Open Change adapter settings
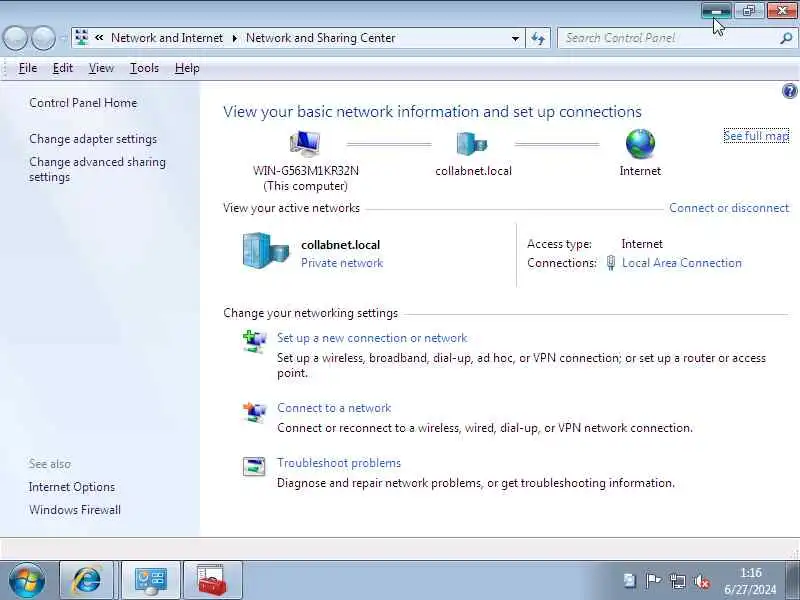The height and width of the screenshot is (600, 800). click(x=93, y=139)
